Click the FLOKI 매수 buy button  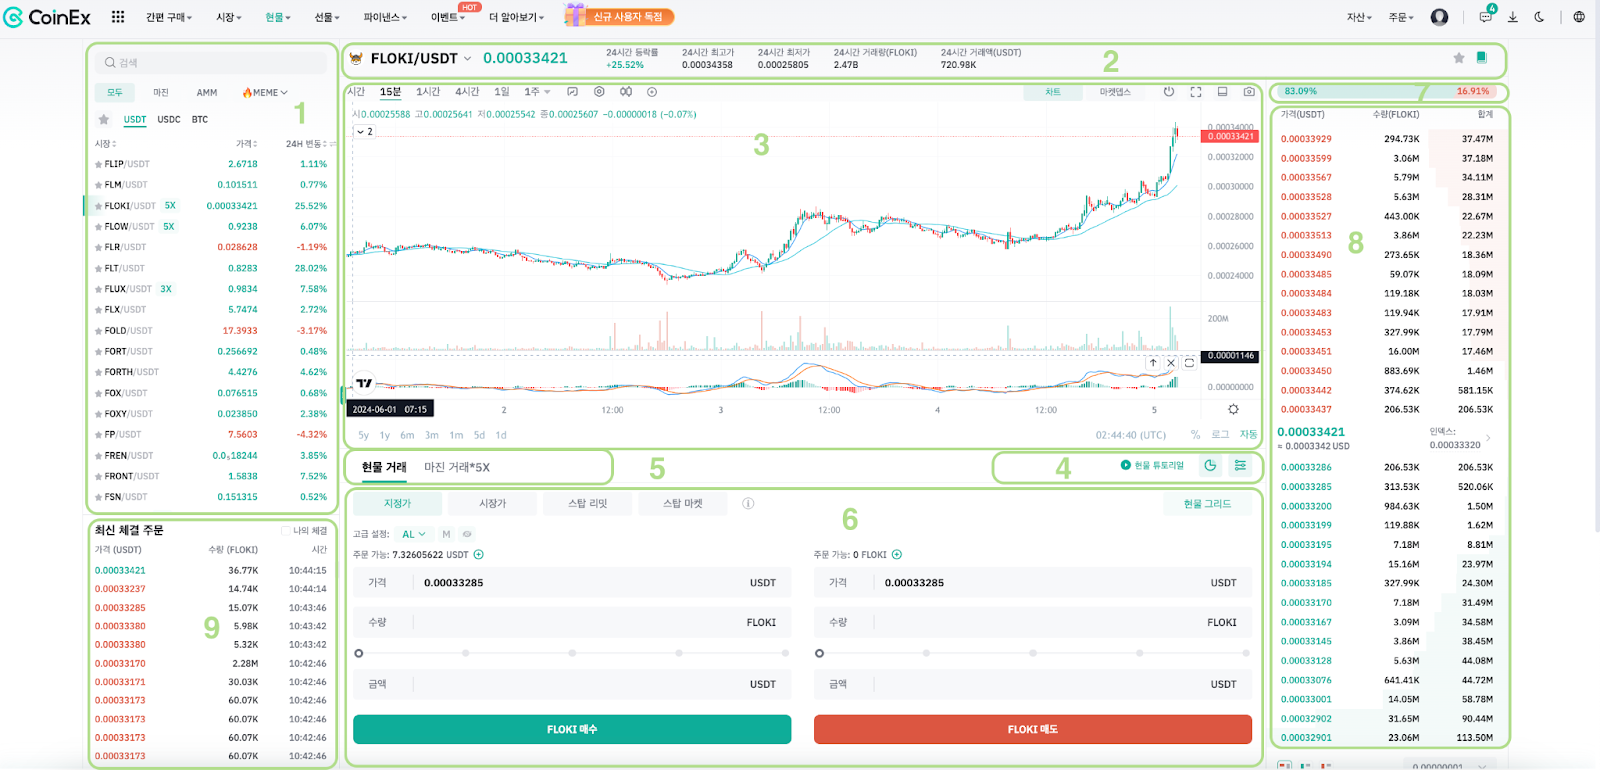(x=572, y=729)
